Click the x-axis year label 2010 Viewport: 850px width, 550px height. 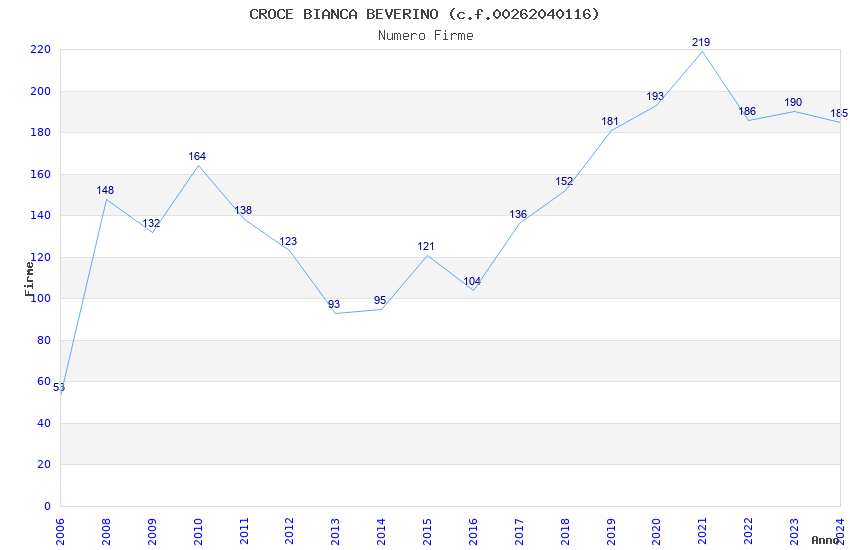coord(198,530)
